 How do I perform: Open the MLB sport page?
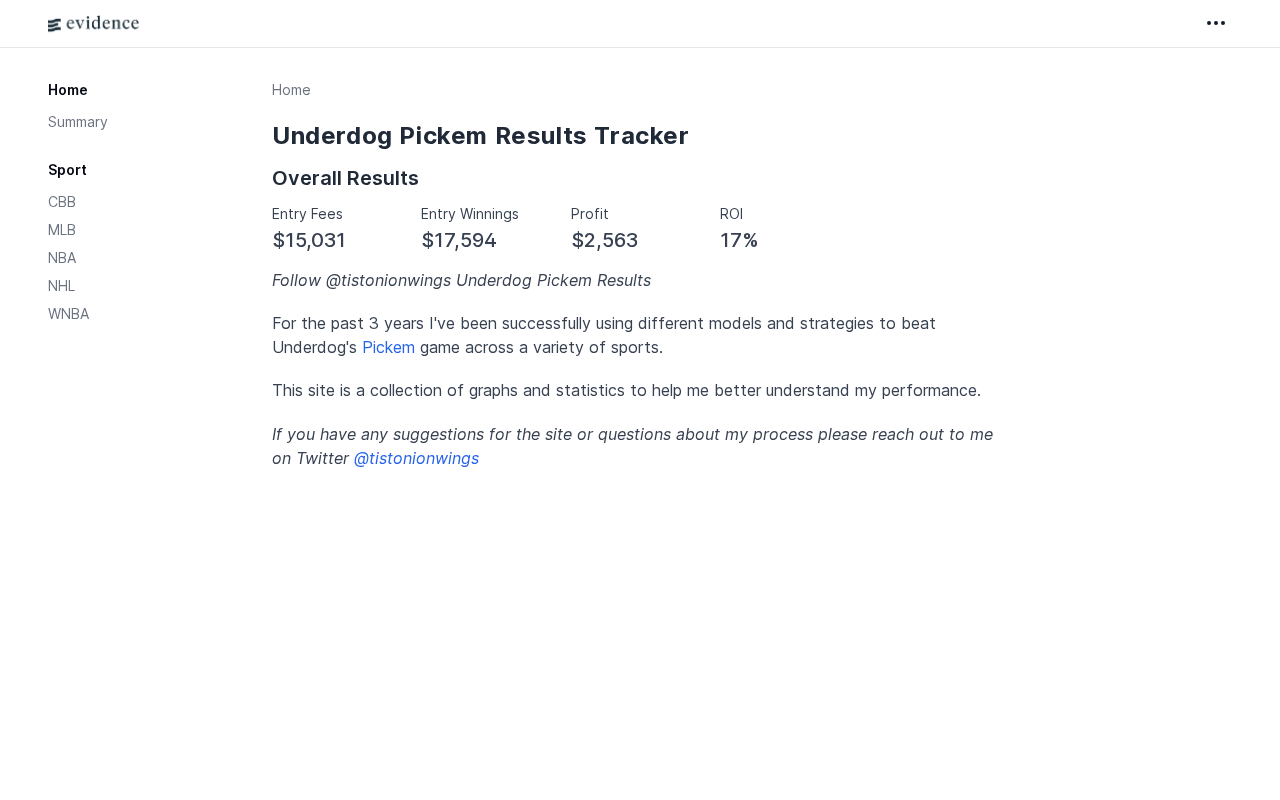pyautogui.click(x=62, y=230)
